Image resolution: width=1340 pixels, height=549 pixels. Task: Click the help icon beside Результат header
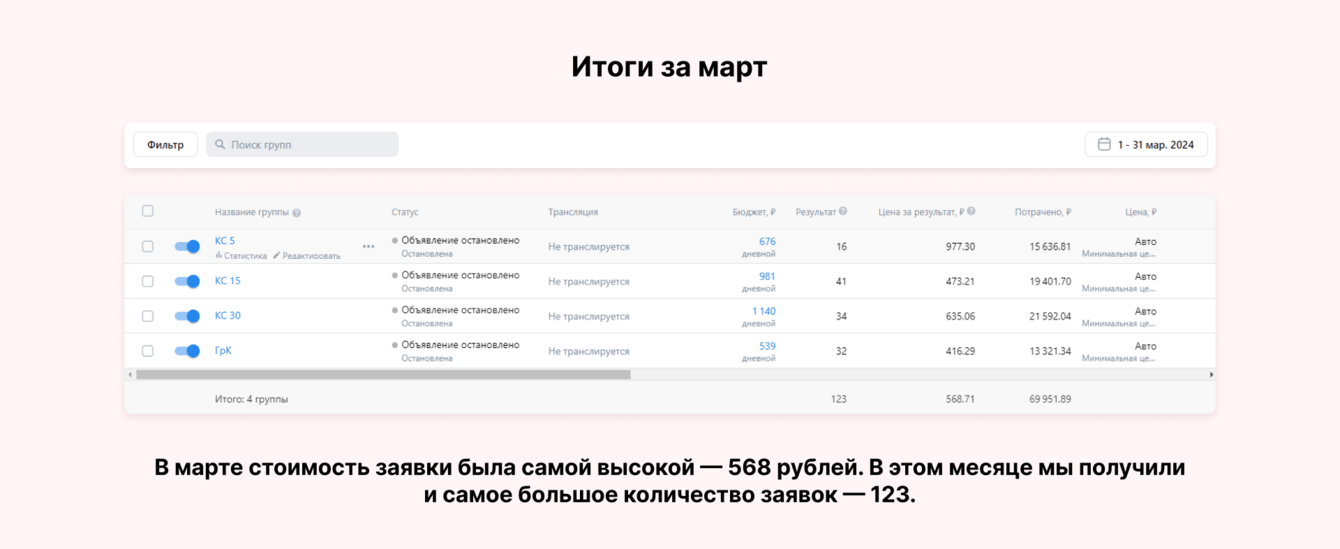tap(843, 212)
